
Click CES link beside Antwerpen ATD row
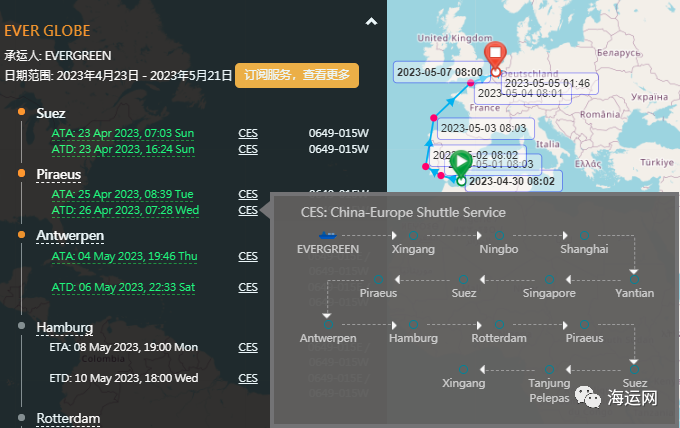(x=248, y=288)
